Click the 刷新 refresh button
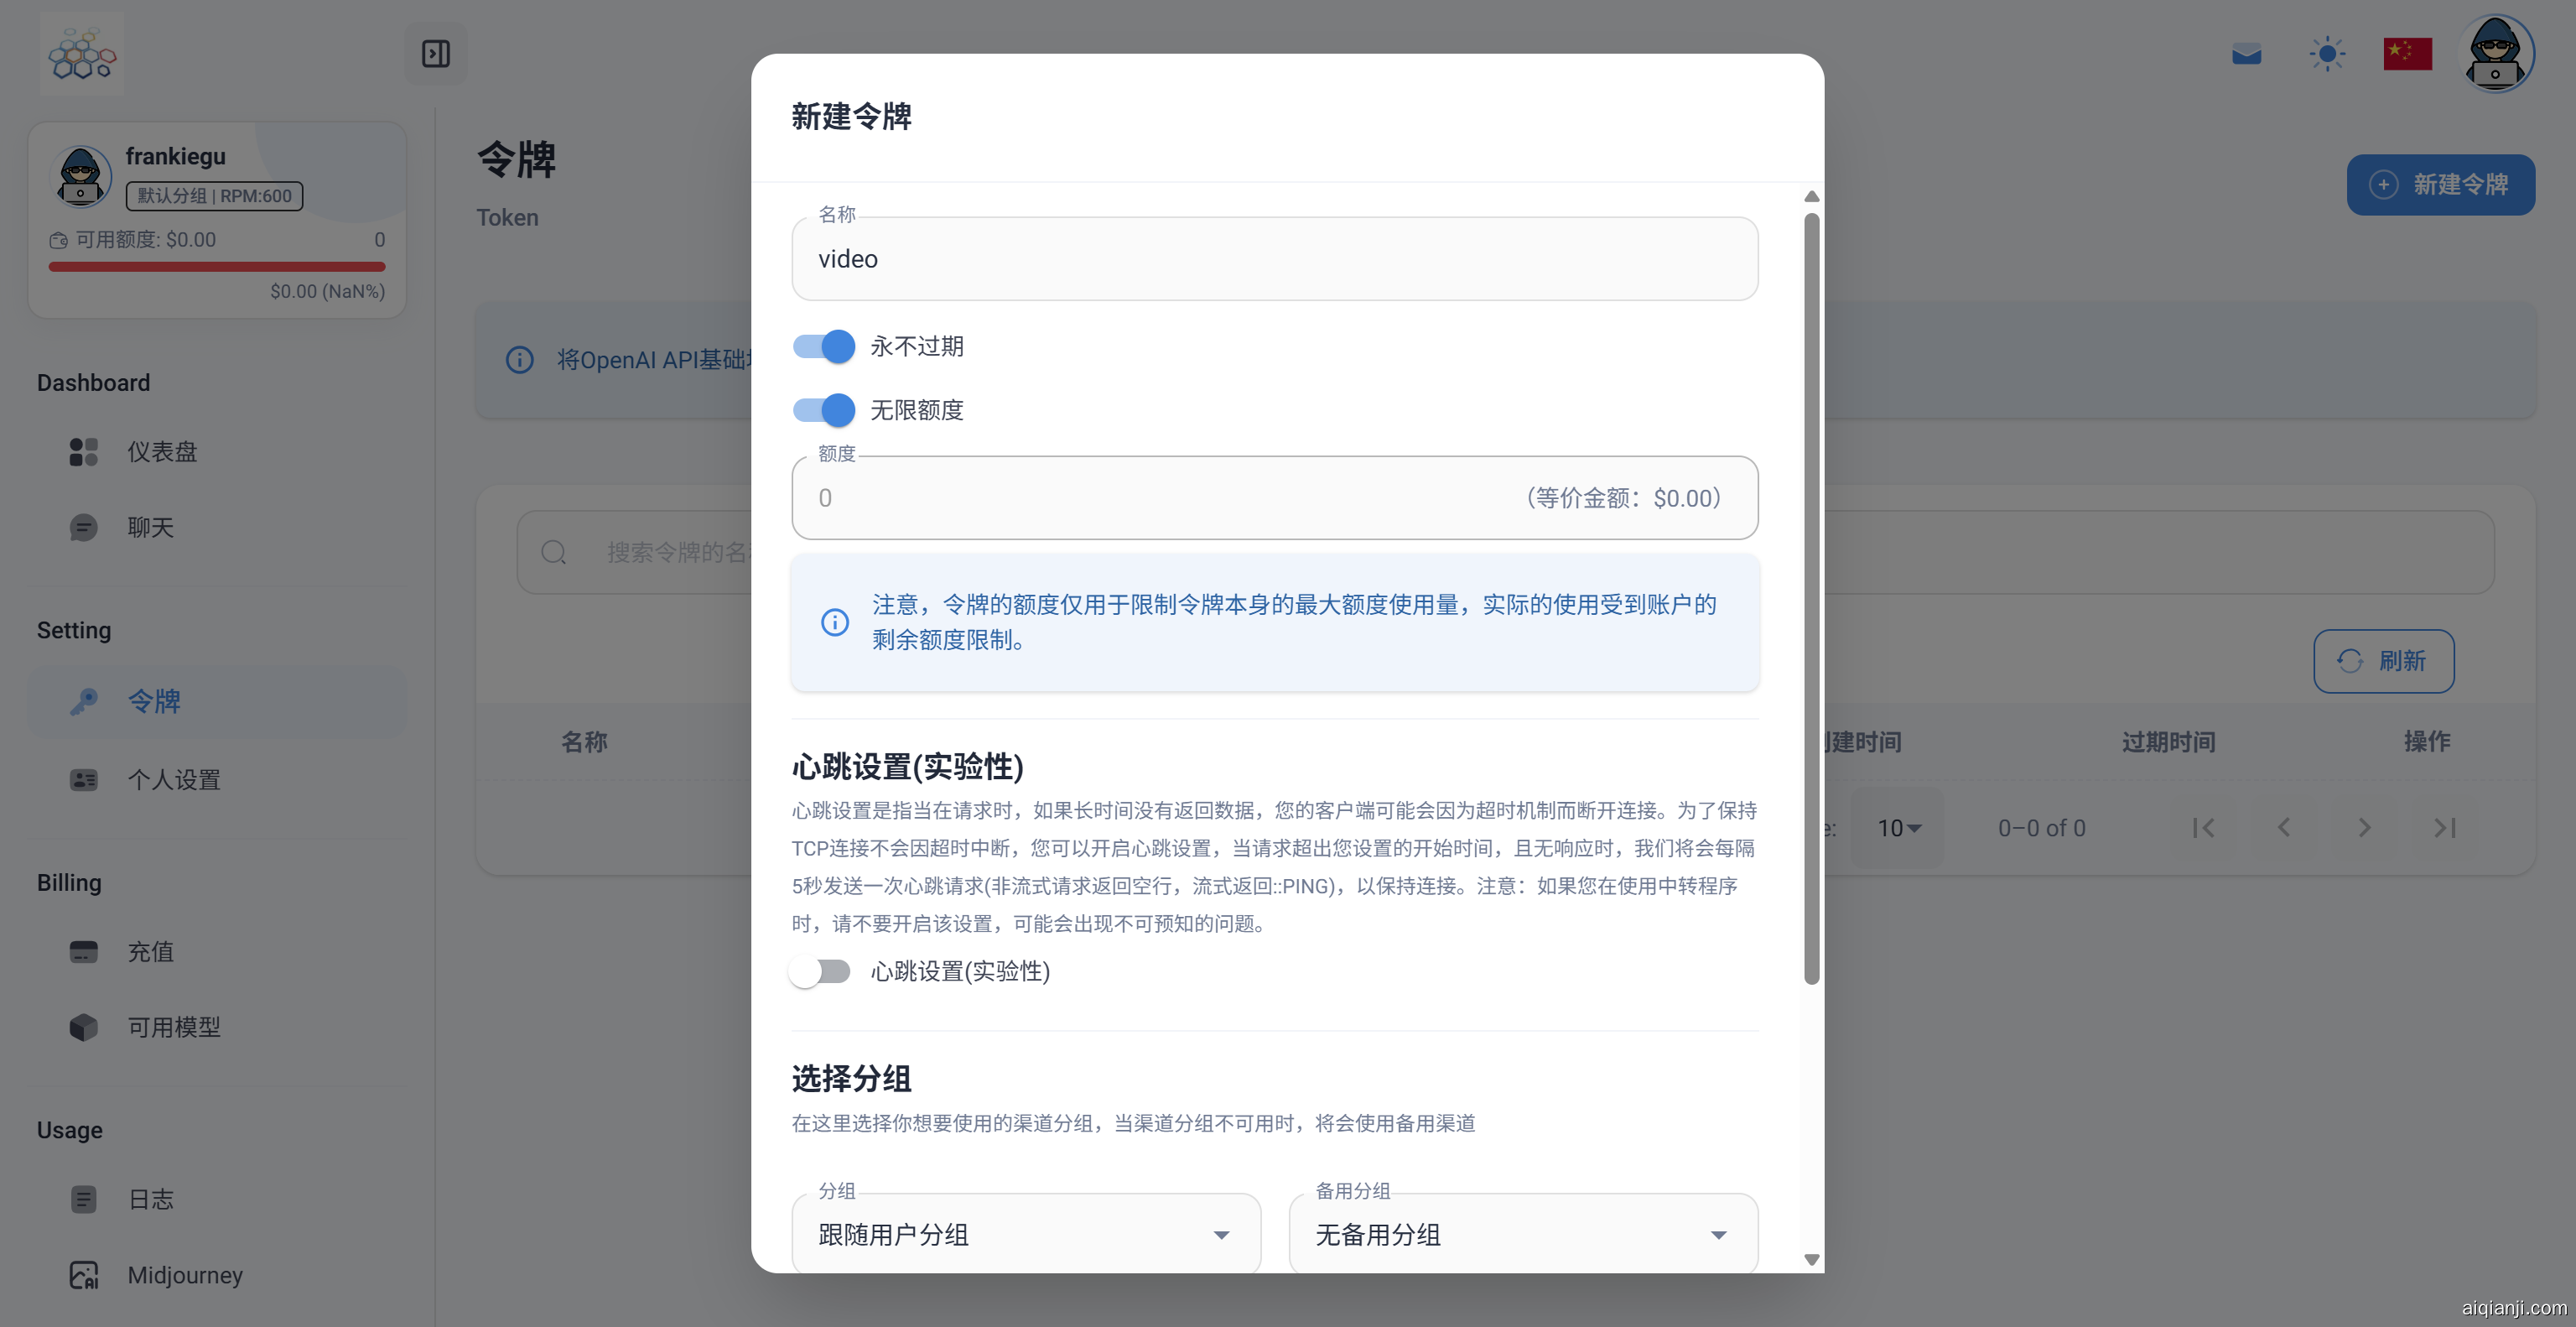Viewport: 2576px width, 1327px height. click(x=2384, y=661)
